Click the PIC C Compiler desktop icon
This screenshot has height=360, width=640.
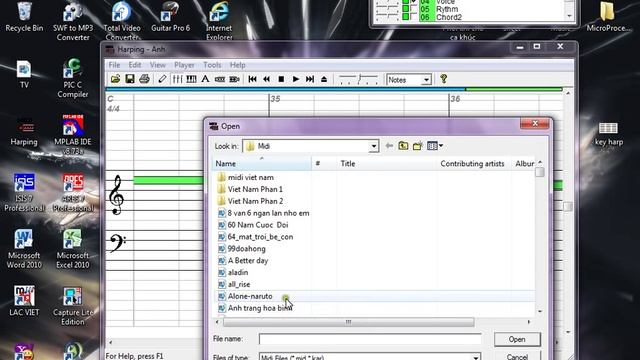pos(73,78)
